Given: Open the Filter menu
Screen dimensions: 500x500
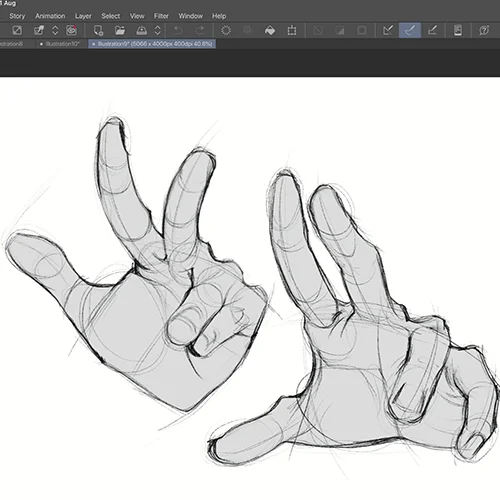Looking at the screenshot, I should [161, 16].
